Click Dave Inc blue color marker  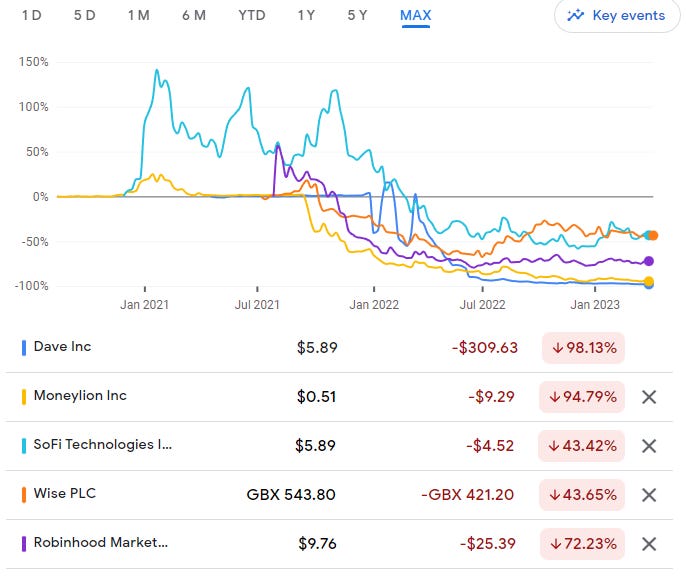(24, 348)
